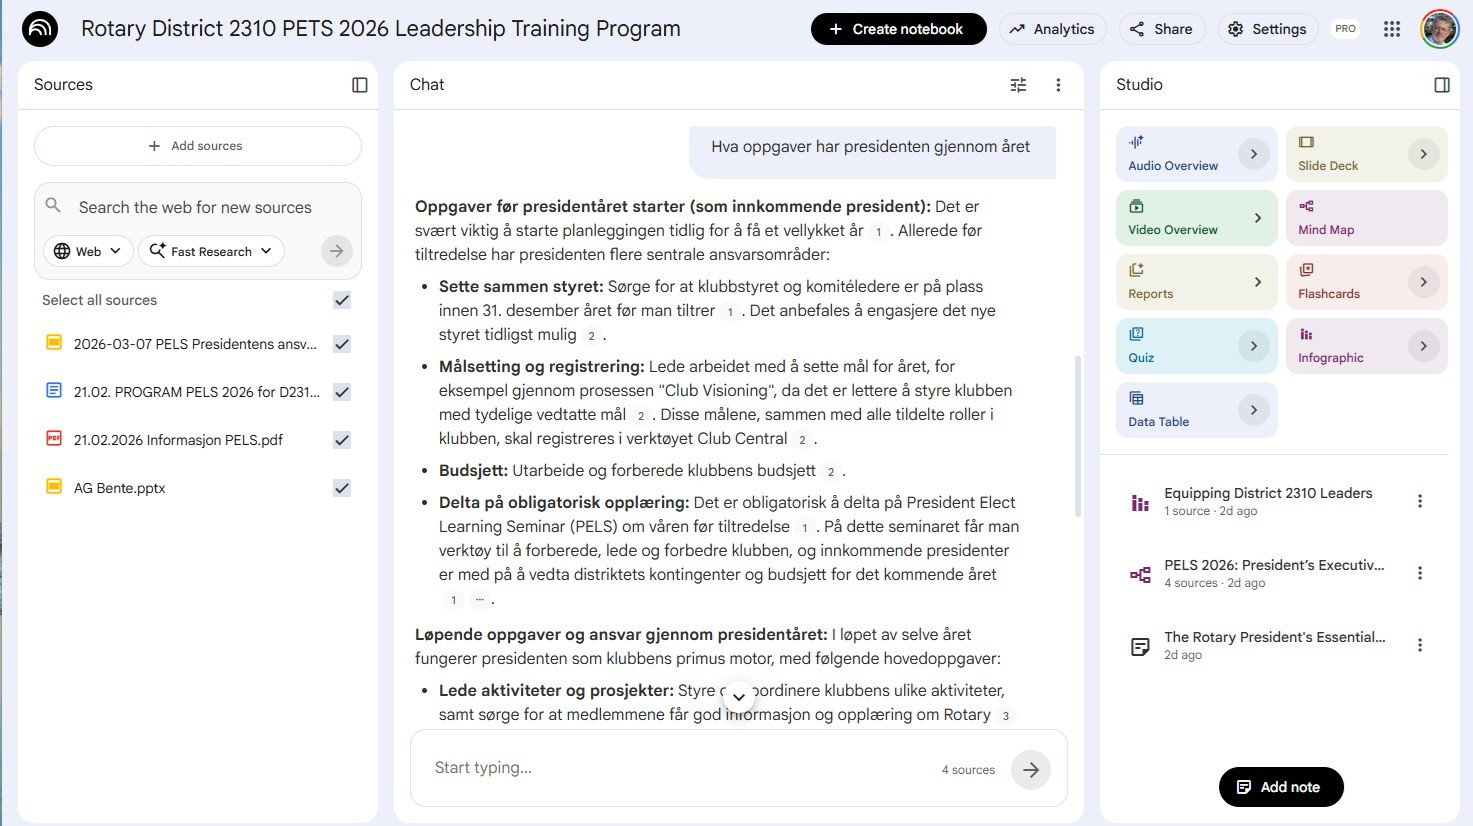1473x826 pixels.
Task: Expand the Fast Research dropdown
Action: (211, 251)
